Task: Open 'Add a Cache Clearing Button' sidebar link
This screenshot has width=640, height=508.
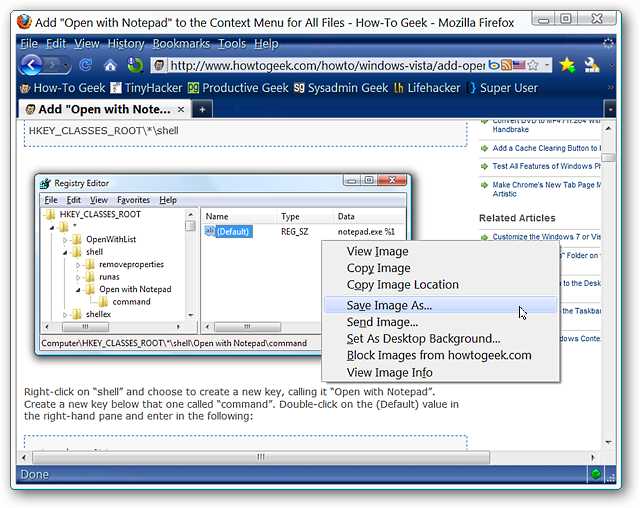Action: (x=546, y=148)
